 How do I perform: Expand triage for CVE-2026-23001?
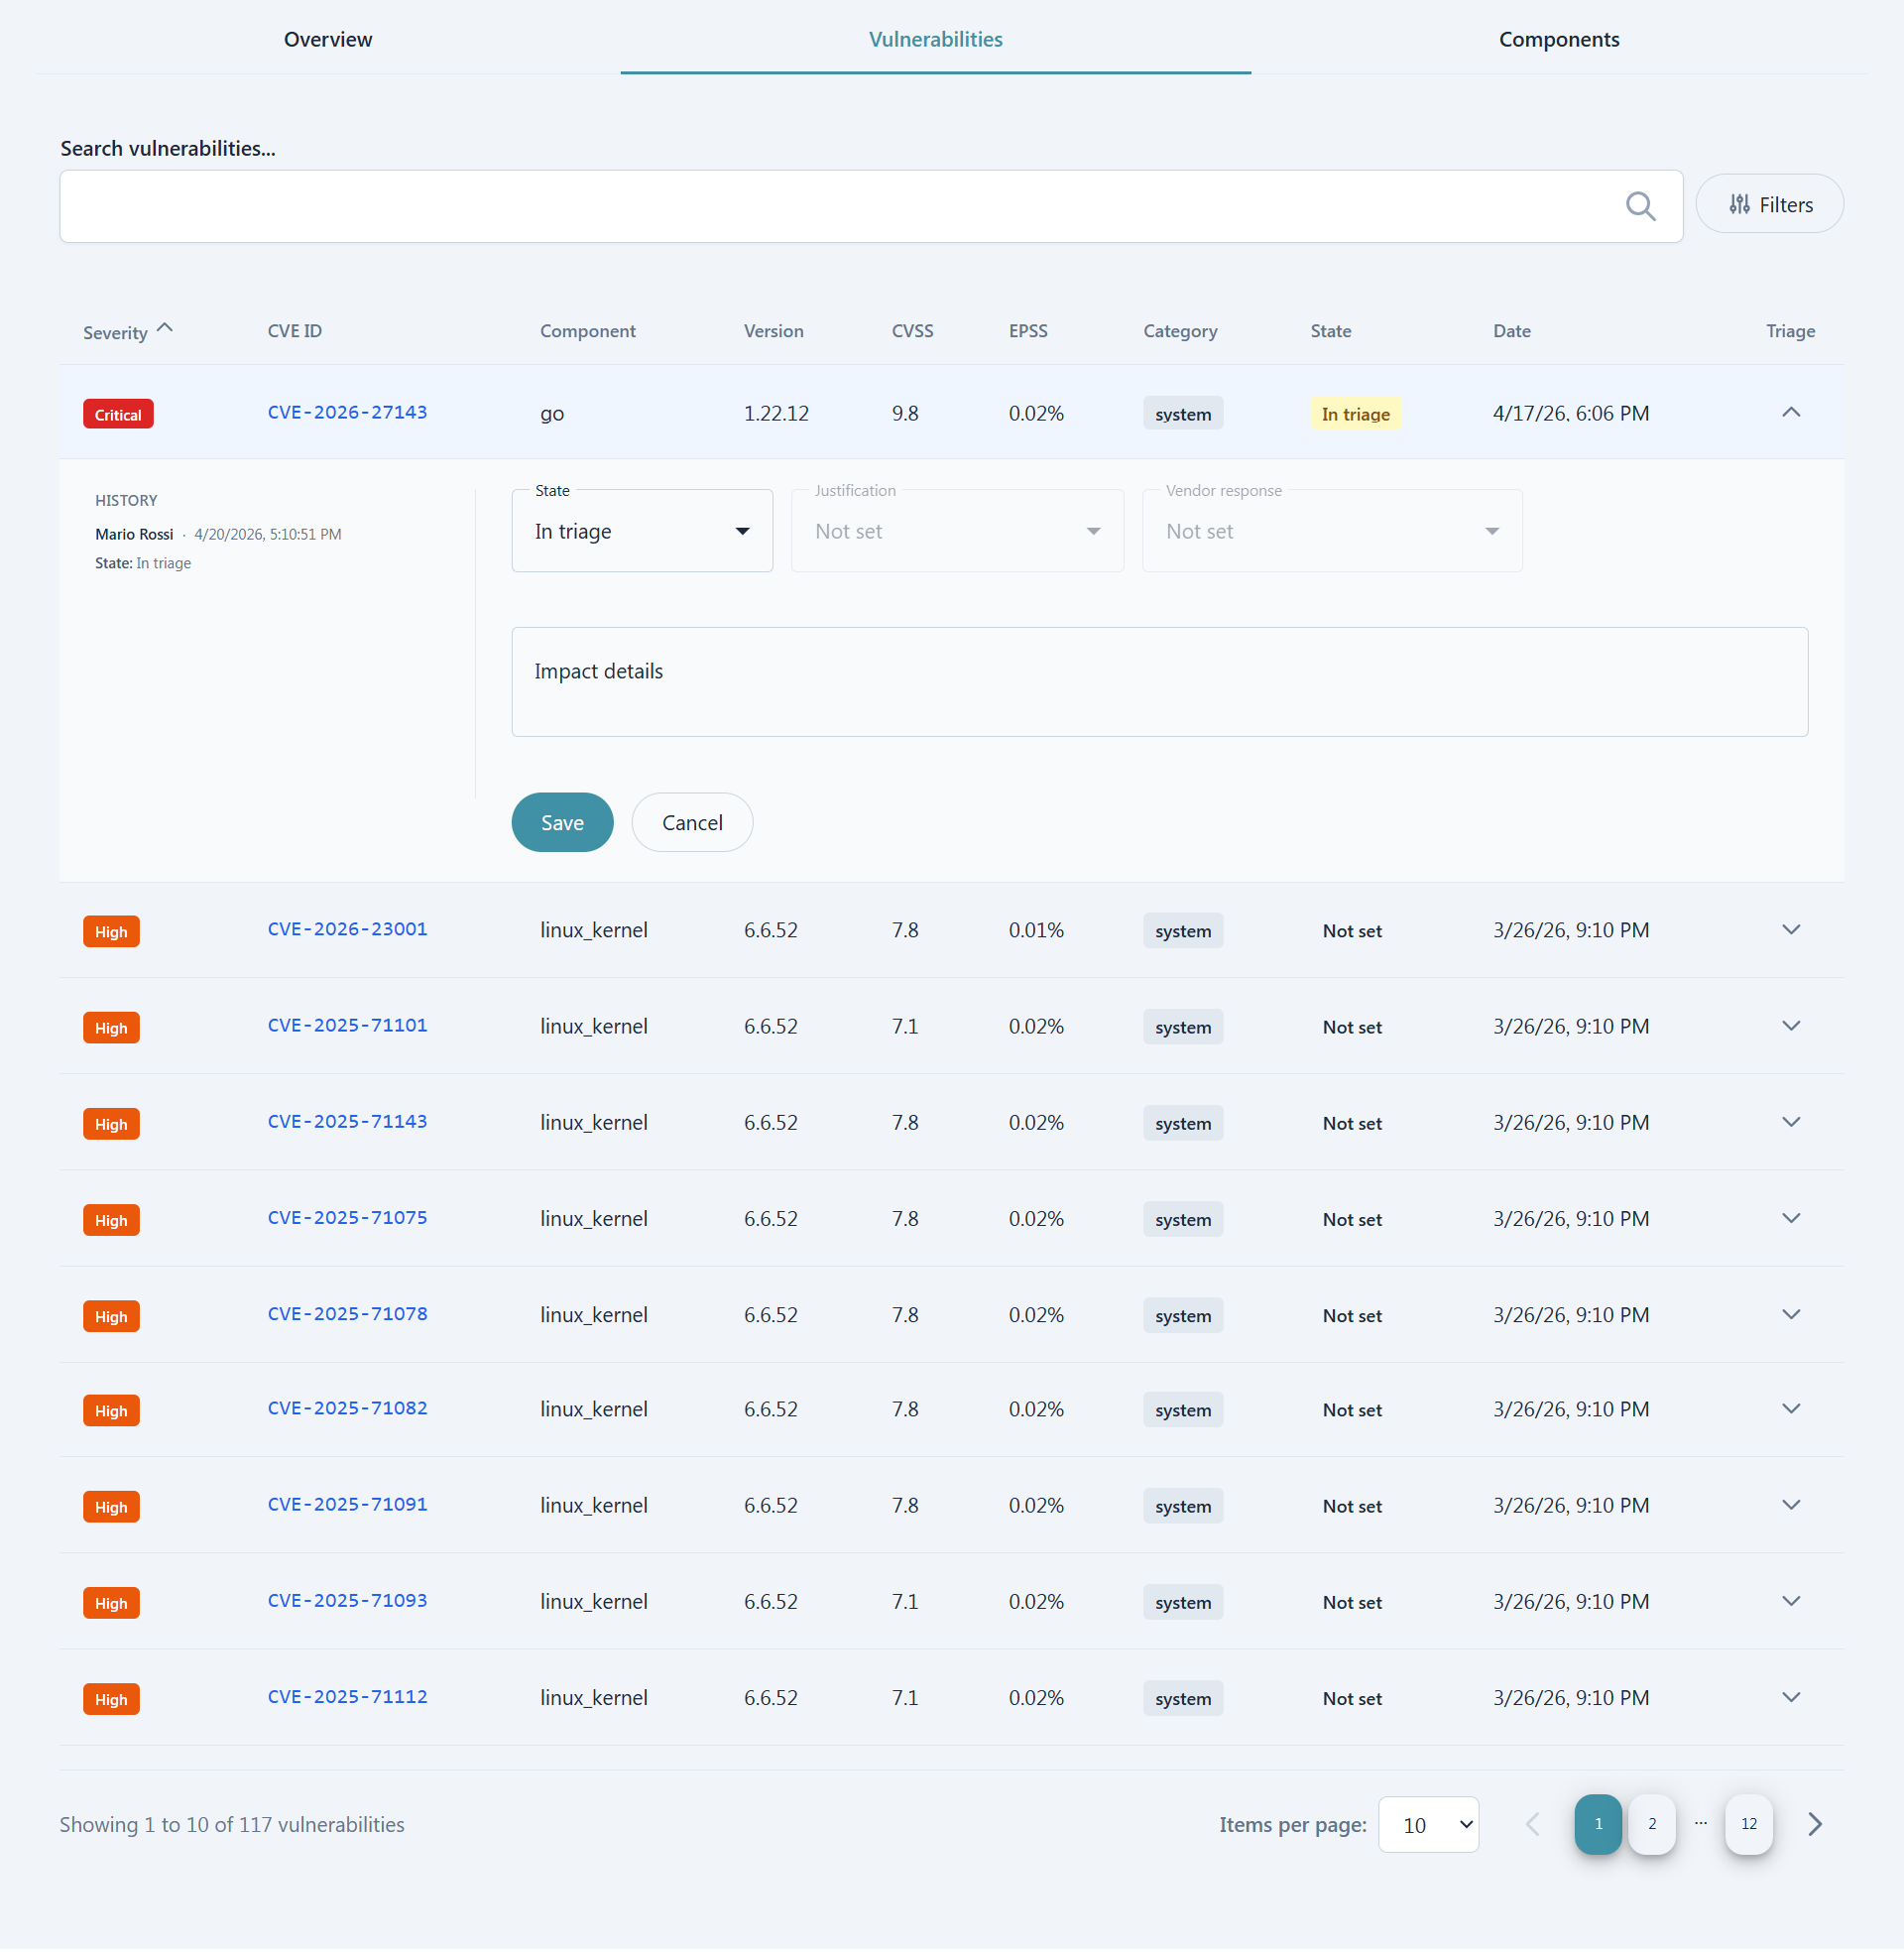click(x=1790, y=930)
